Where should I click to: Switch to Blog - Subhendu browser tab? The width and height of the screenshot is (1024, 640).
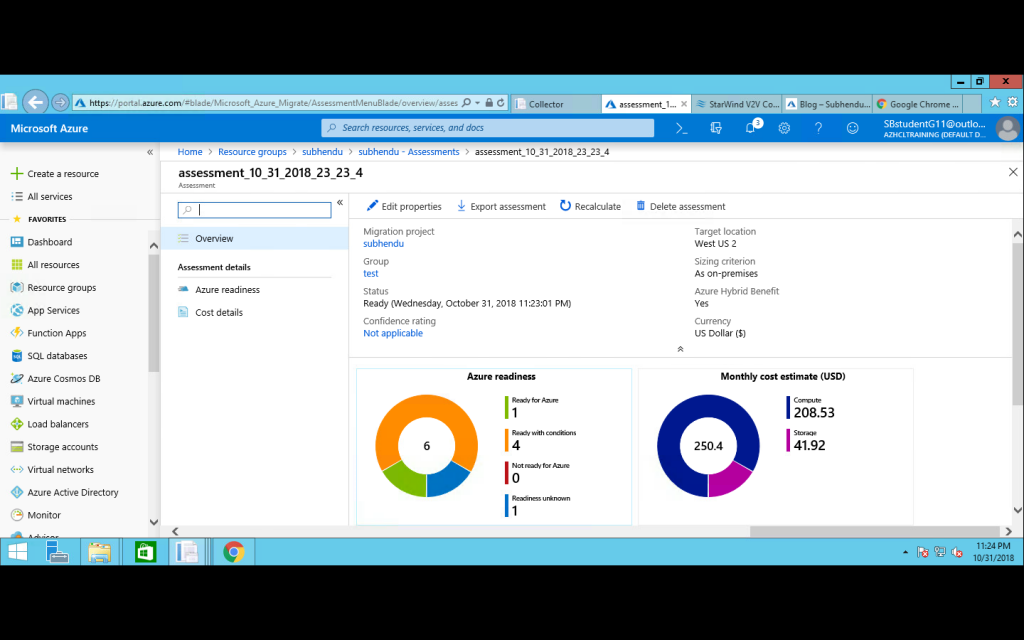point(827,104)
